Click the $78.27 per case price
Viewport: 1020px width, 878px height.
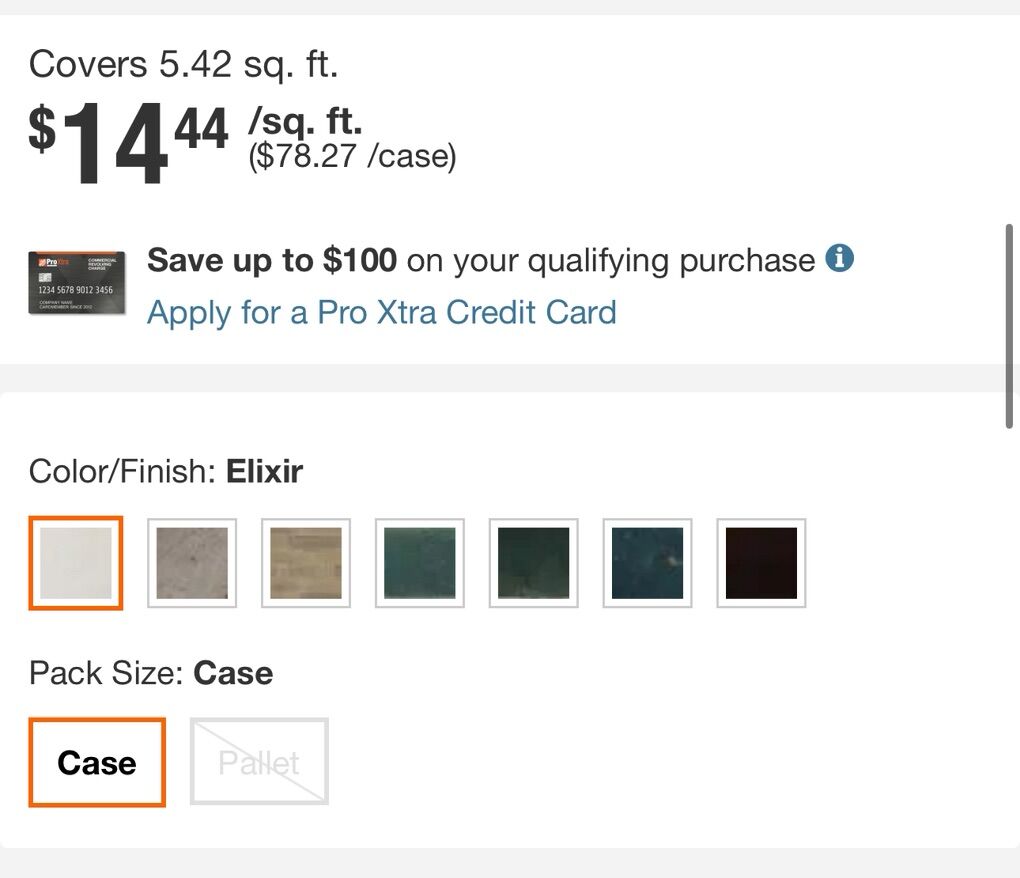352,157
